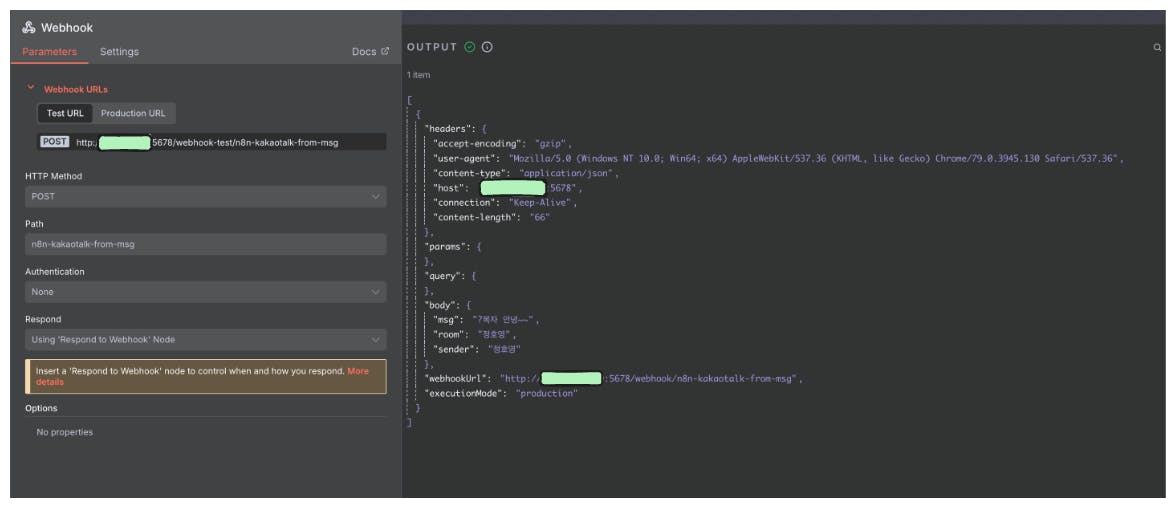Image resolution: width=1175 pixels, height=508 pixels.
Task: Click the output info icon
Action: pyautogui.click(x=487, y=47)
